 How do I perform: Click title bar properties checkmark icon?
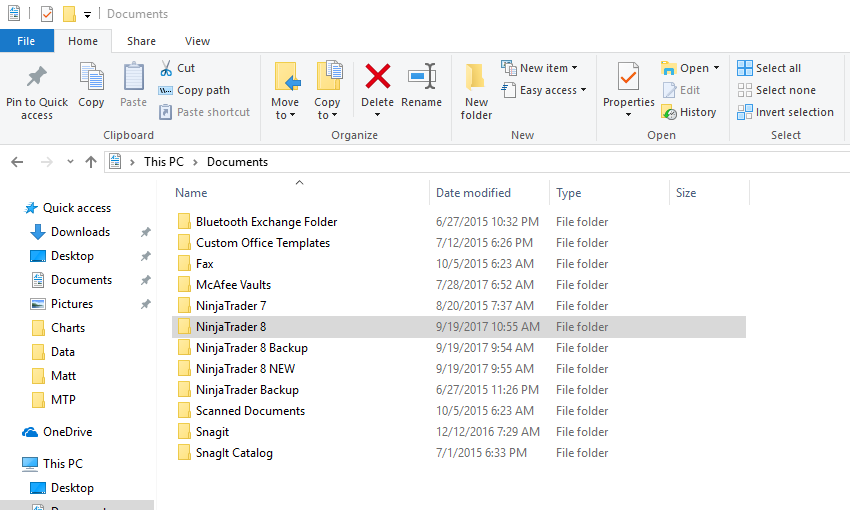point(47,14)
